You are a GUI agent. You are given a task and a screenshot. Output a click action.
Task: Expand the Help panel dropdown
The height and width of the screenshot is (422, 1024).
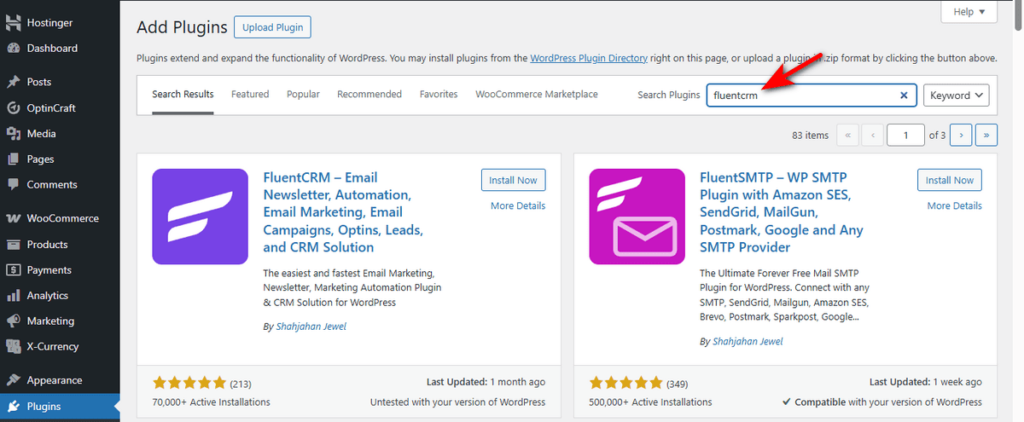coord(968,12)
